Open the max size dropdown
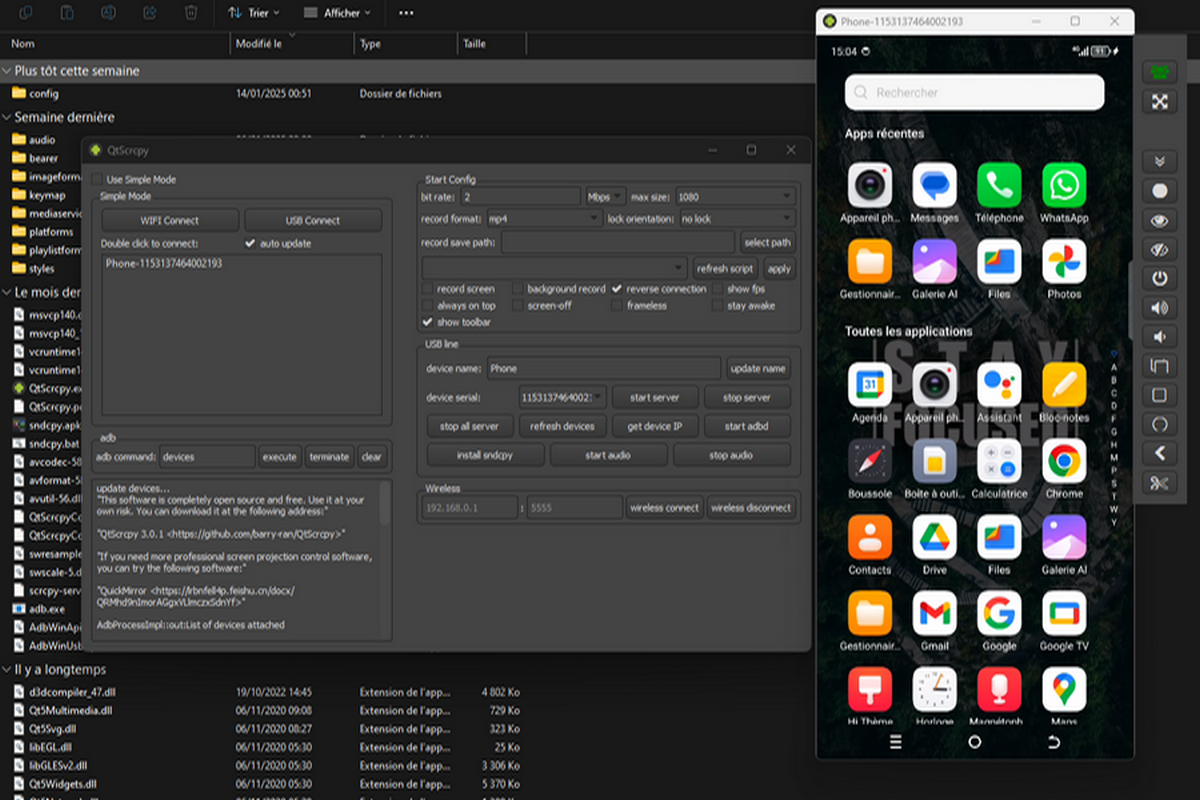The width and height of the screenshot is (1200, 800). click(735, 197)
